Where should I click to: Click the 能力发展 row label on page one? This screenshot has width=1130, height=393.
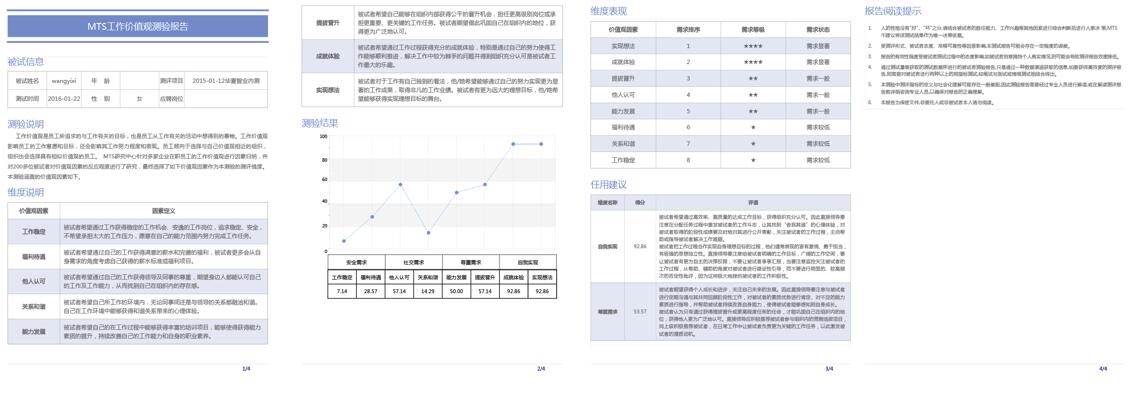(34, 332)
